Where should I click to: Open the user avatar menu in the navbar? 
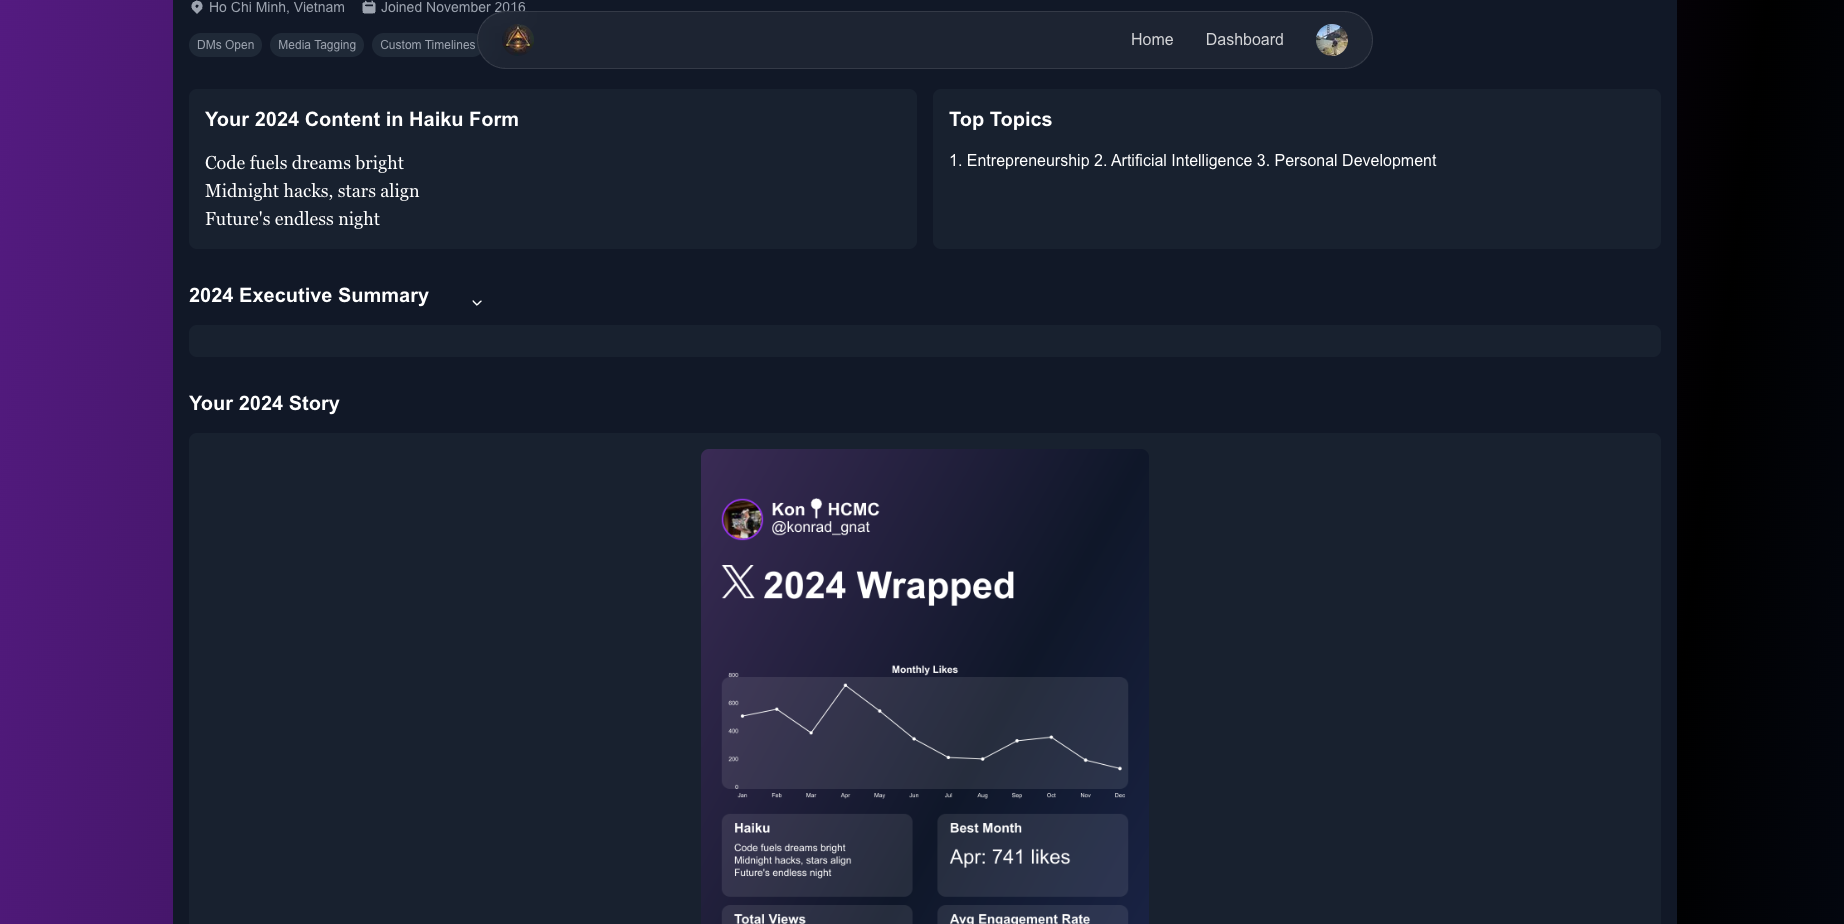tap(1331, 40)
